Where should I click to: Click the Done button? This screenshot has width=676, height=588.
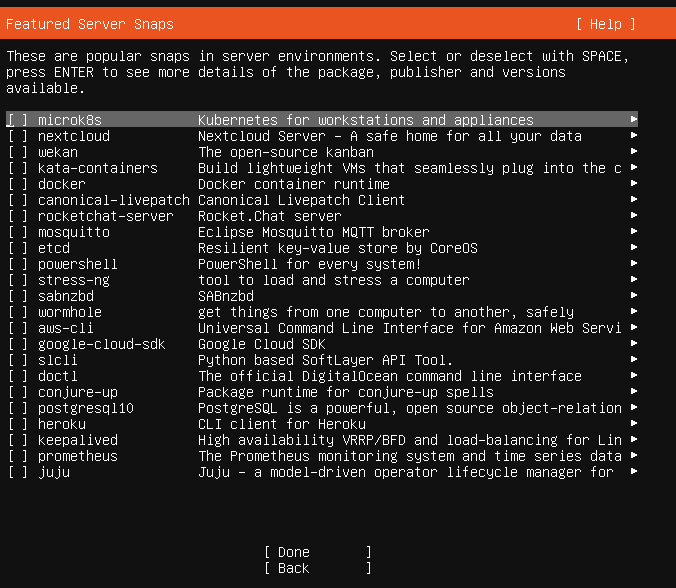pos(318,552)
